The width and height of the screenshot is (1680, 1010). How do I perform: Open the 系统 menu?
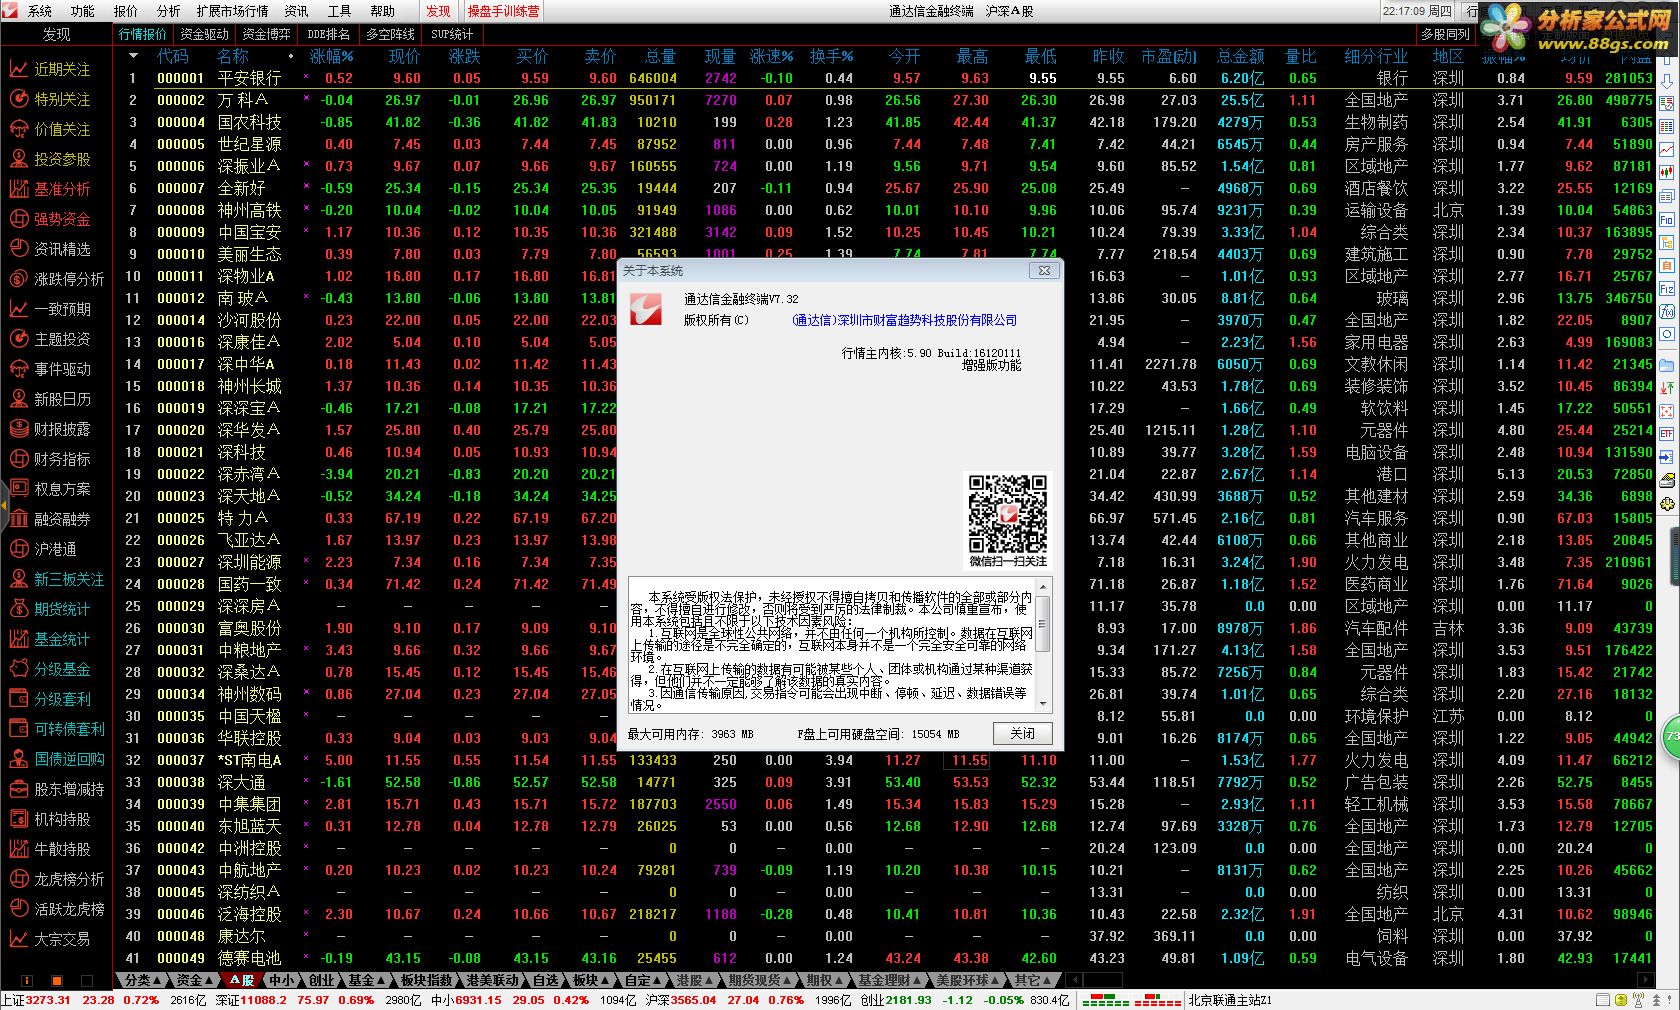click(x=40, y=11)
